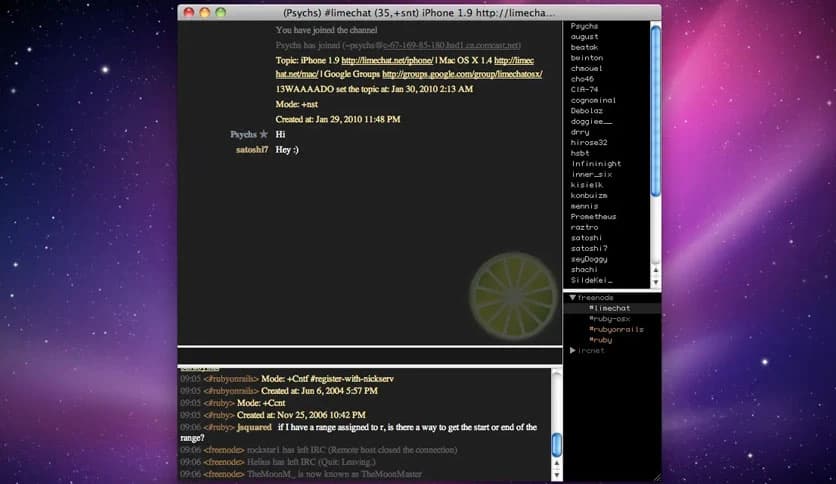Image resolution: width=836 pixels, height=484 pixels.
Task: Click the message input field
Action: pos(370,356)
